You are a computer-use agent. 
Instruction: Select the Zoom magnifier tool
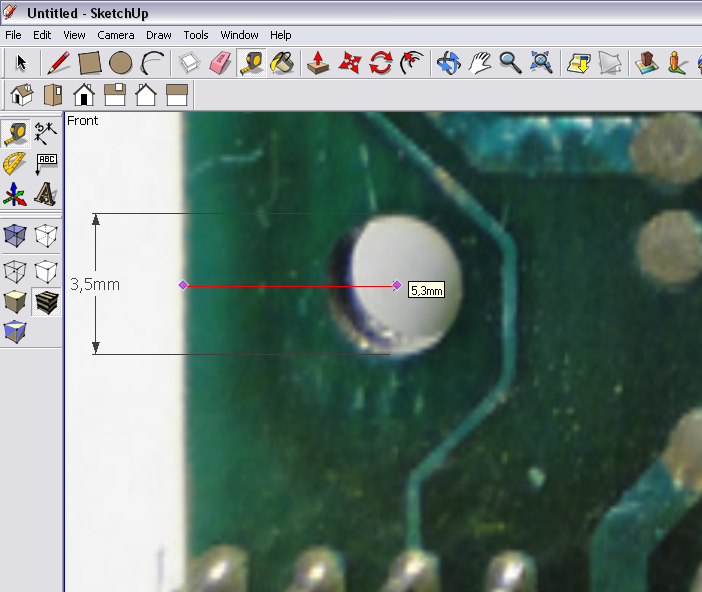click(510, 63)
